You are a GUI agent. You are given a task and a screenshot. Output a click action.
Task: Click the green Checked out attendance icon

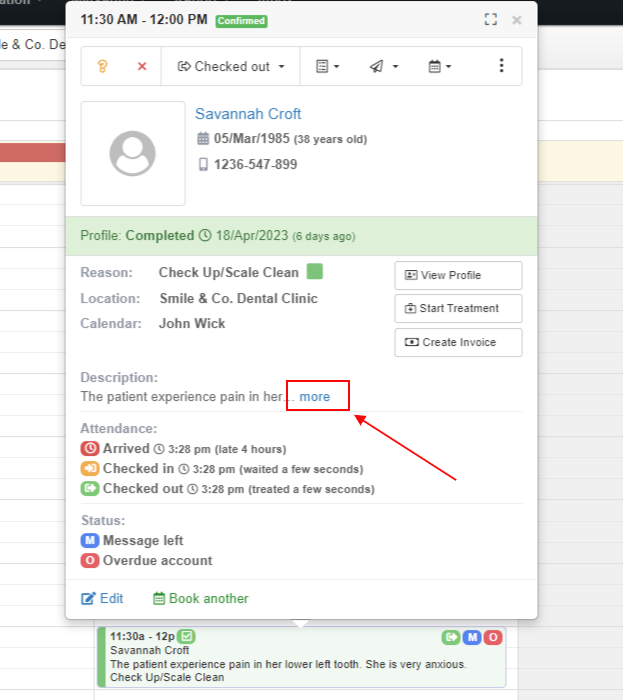90,488
